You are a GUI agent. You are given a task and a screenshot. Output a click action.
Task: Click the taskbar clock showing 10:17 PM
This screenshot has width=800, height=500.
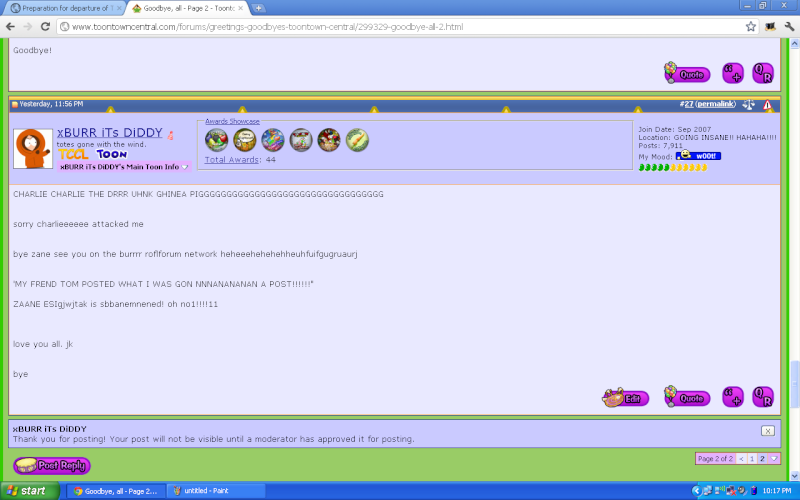point(777,491)
